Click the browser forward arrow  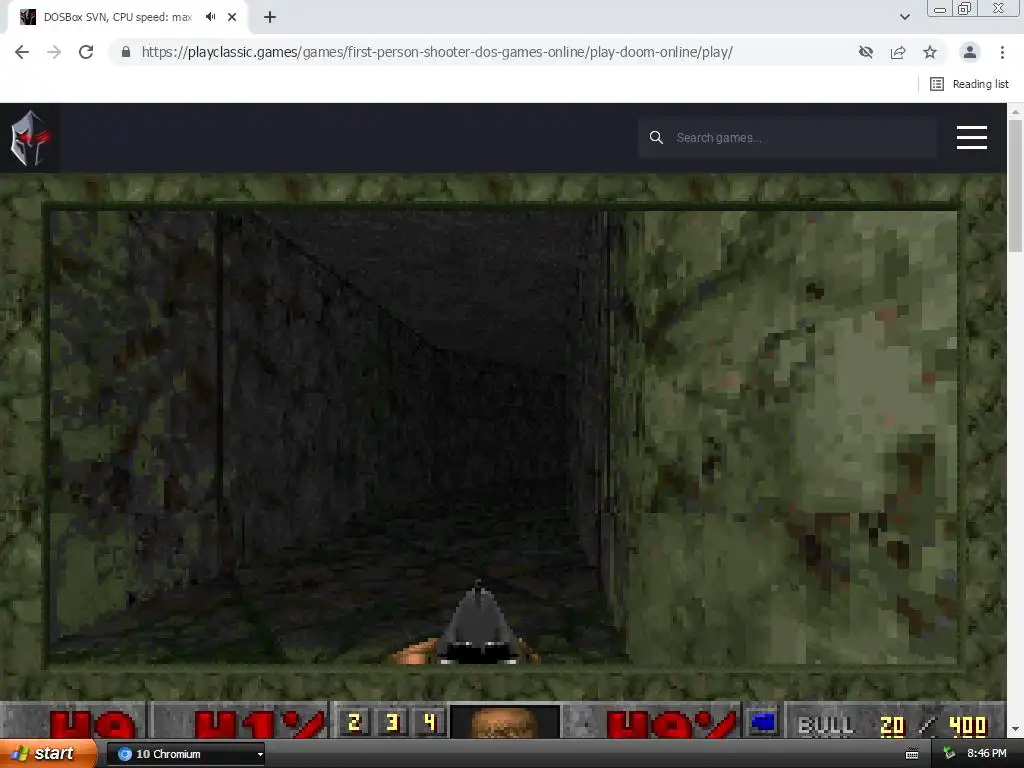pyautogui.click(x=54, y=52)
